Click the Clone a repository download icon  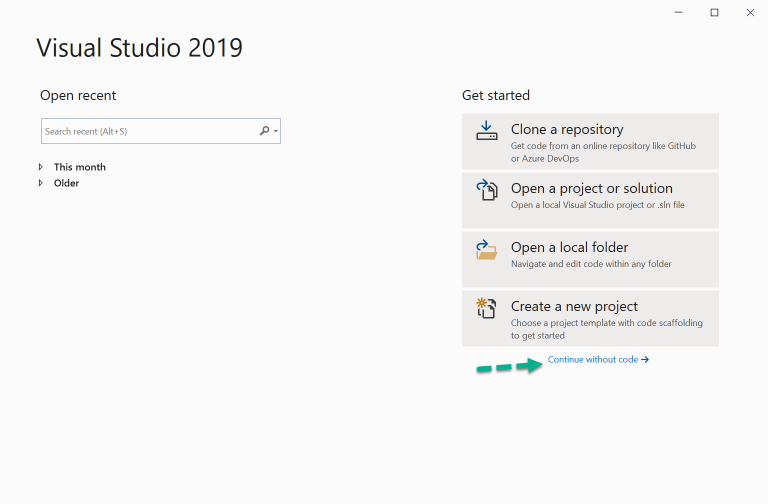pyautogui.click(x=486, y=131)
